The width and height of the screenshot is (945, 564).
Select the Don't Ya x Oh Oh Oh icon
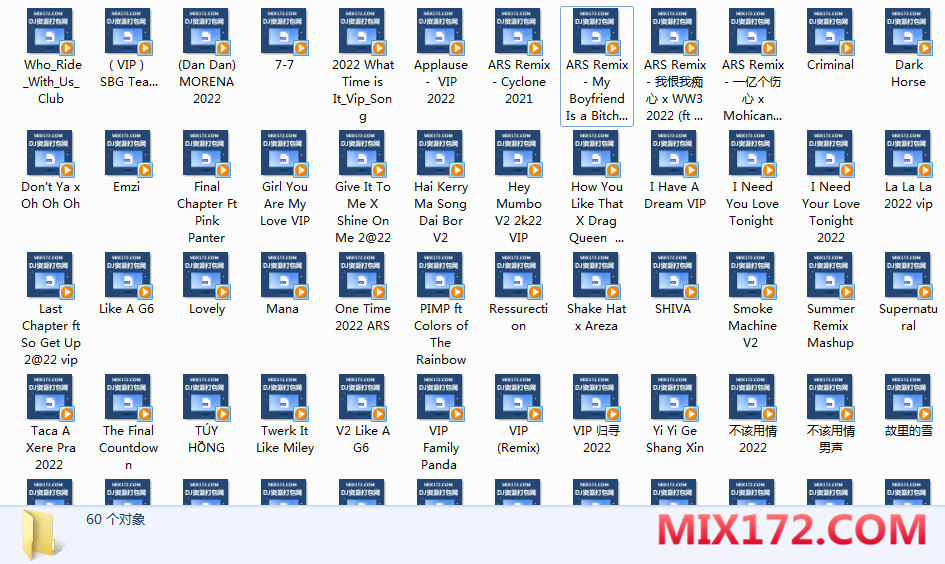[50, 154]
